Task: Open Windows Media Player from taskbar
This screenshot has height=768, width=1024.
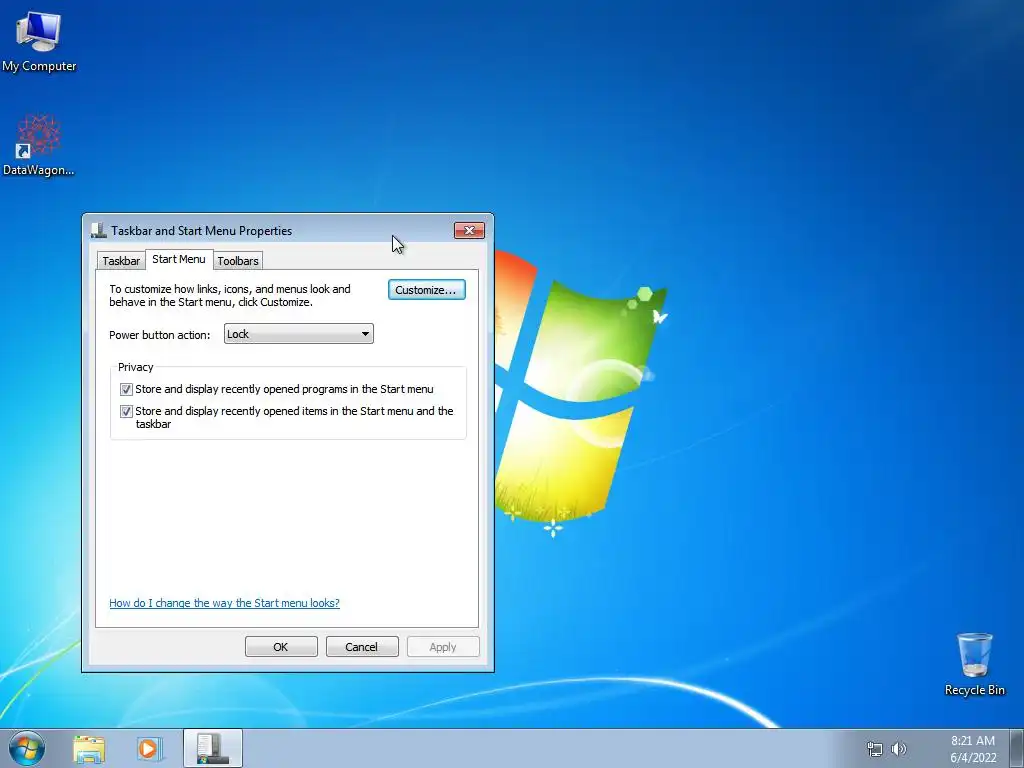Action: click(x=149, y=749)
